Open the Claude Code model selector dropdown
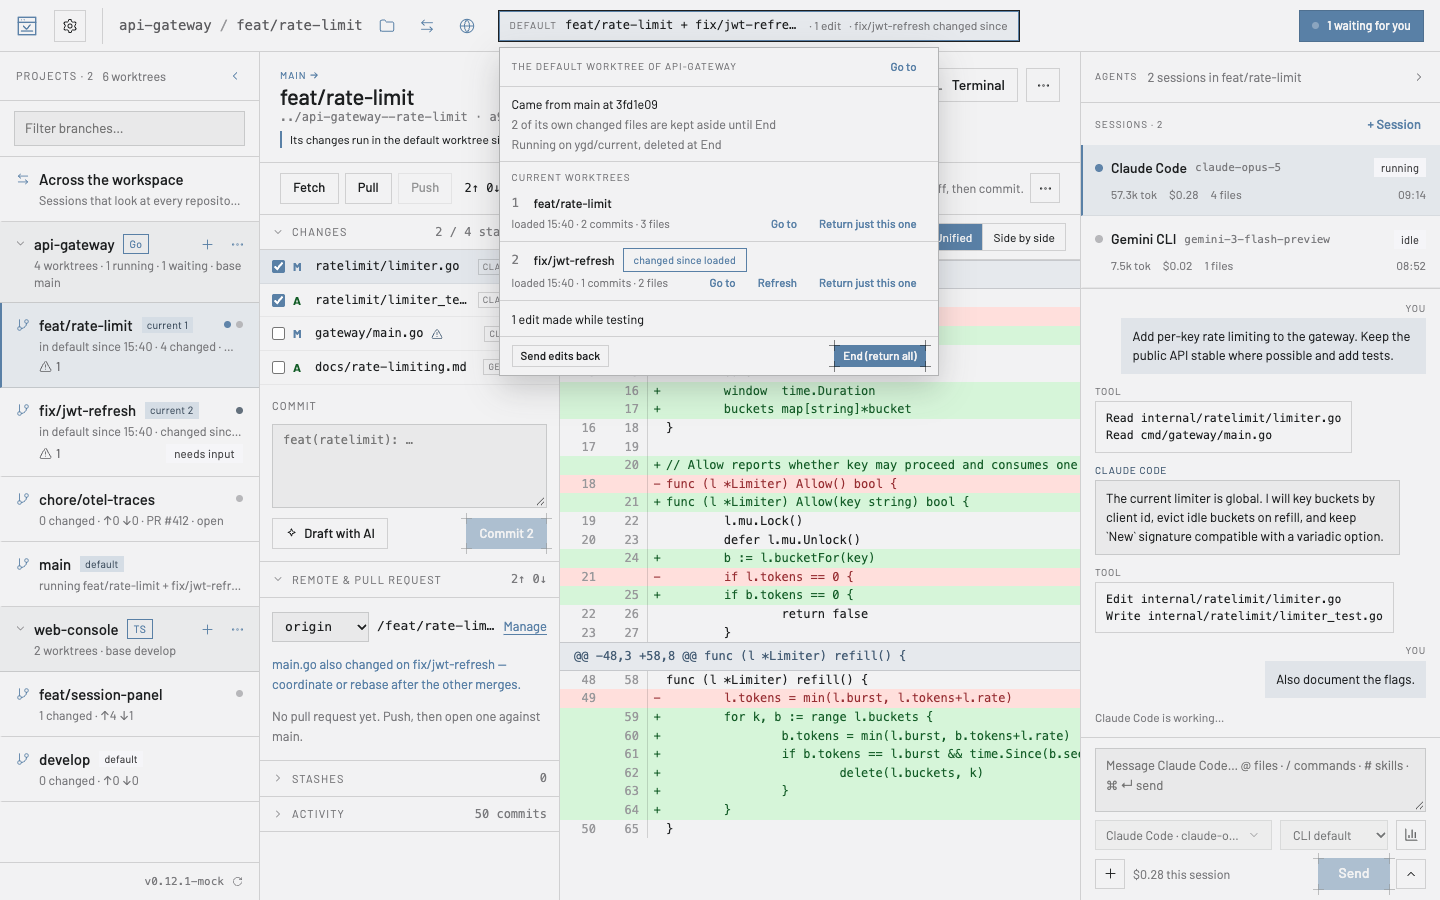1440x900 pixels. click(x=1183, y=835)
